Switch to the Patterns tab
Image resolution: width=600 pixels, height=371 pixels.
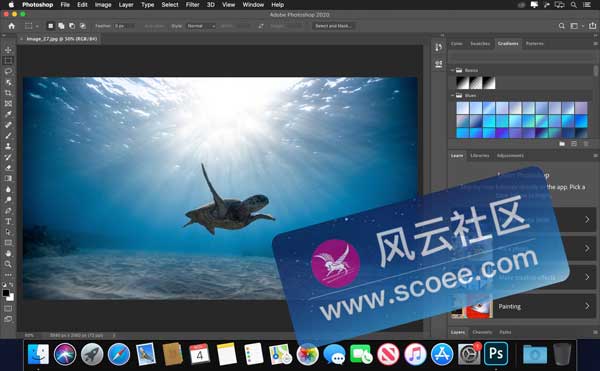tap(535, 44)
